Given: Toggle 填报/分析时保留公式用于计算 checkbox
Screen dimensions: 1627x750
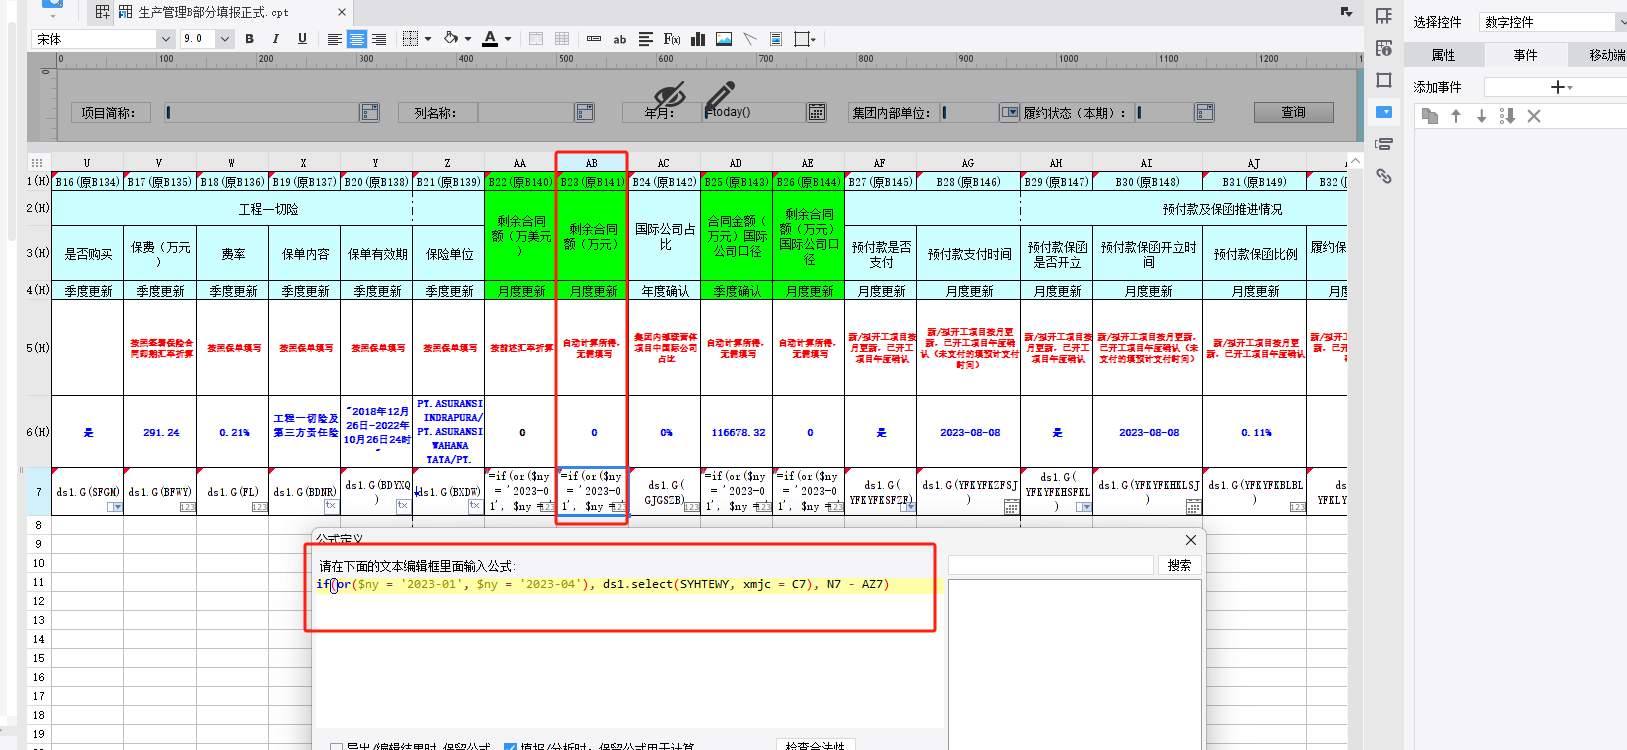Looking at the screenshot, I should click(510, 747).
